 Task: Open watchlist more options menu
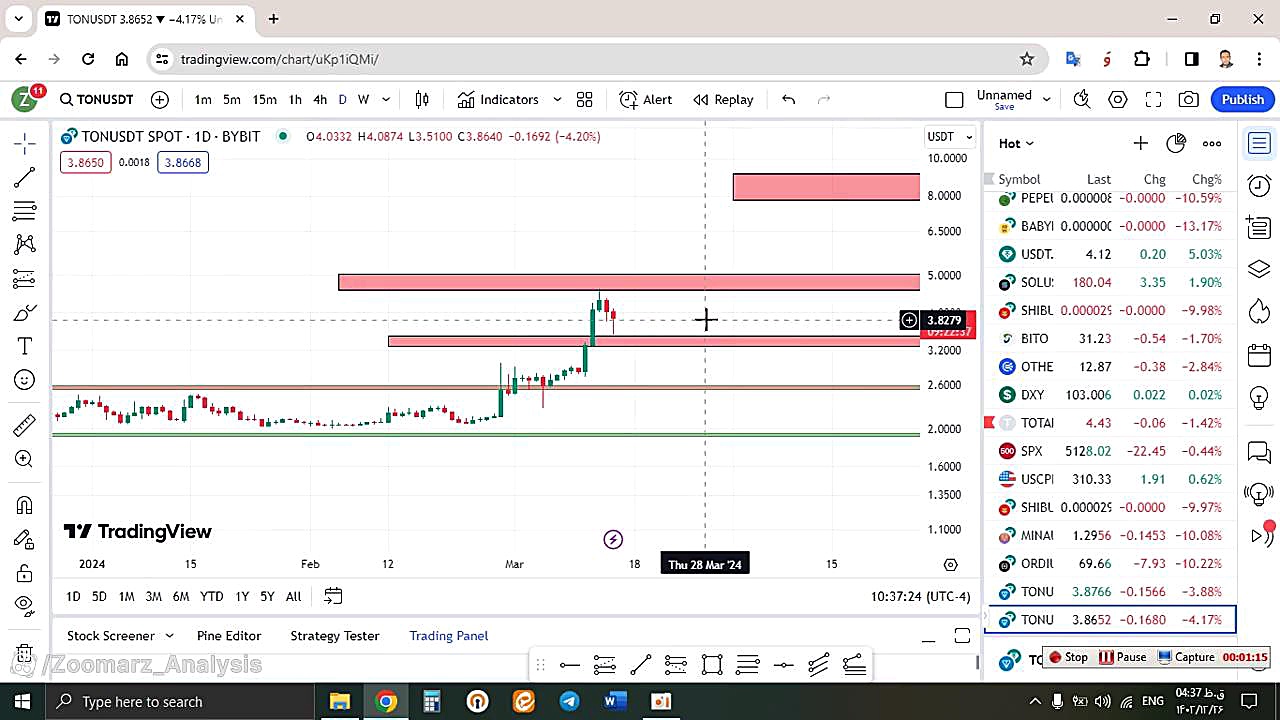pyautogui.click(x=1212, y=143)
